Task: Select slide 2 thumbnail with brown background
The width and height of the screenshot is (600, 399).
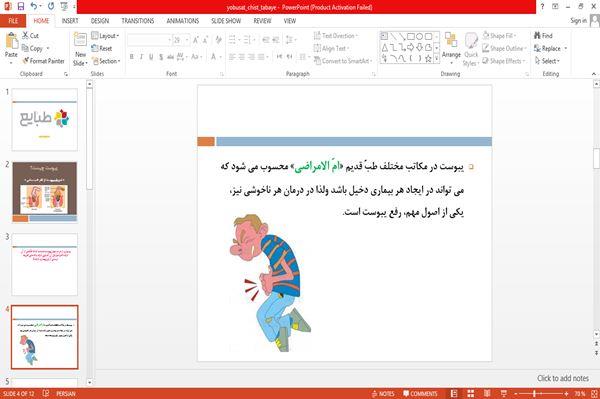Action: point(44,192)
